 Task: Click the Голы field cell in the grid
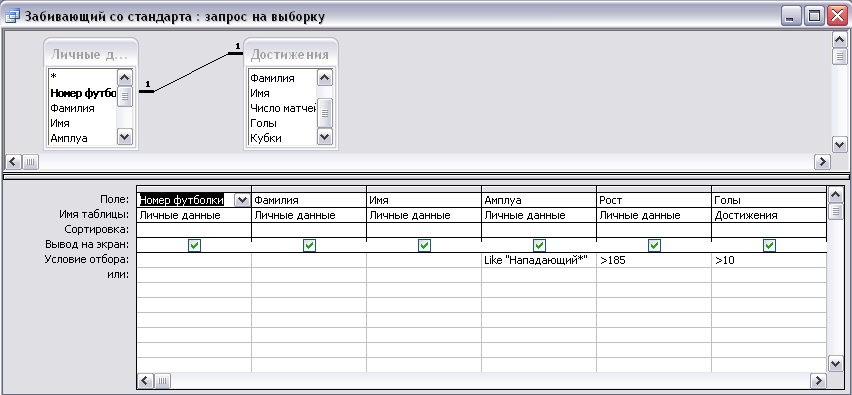[x=769, y=200]
